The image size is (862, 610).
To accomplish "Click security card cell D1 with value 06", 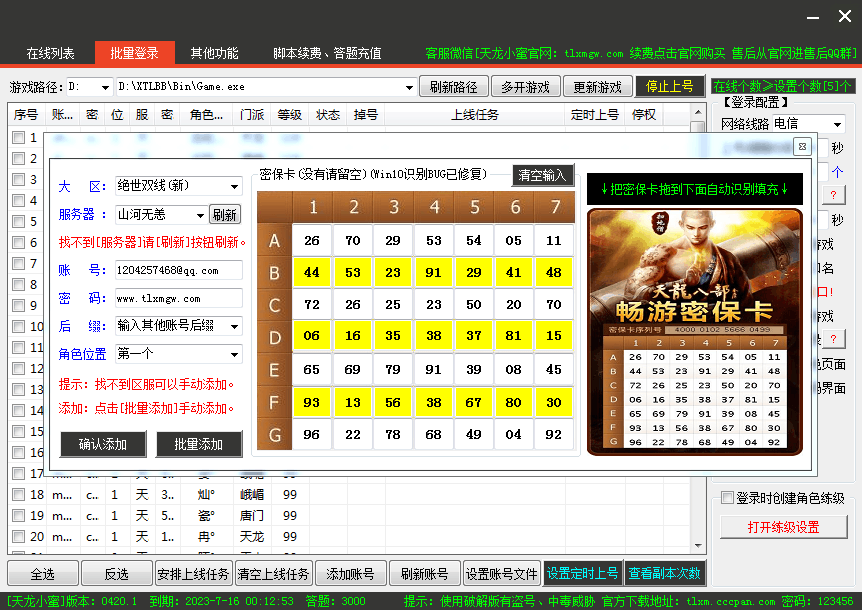I will click(x=312, y=335).
